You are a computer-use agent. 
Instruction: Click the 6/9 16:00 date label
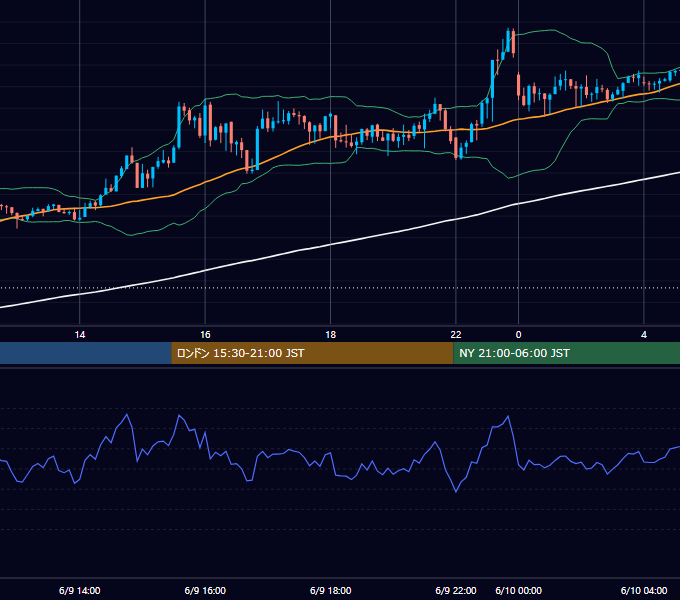pyautogui.click(x=205, y=590)
